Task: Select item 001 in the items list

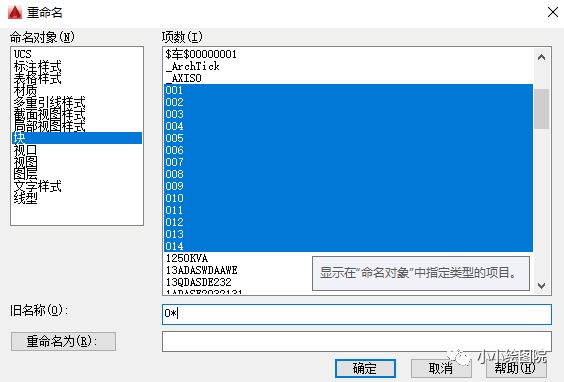Action: coord(348,90)
